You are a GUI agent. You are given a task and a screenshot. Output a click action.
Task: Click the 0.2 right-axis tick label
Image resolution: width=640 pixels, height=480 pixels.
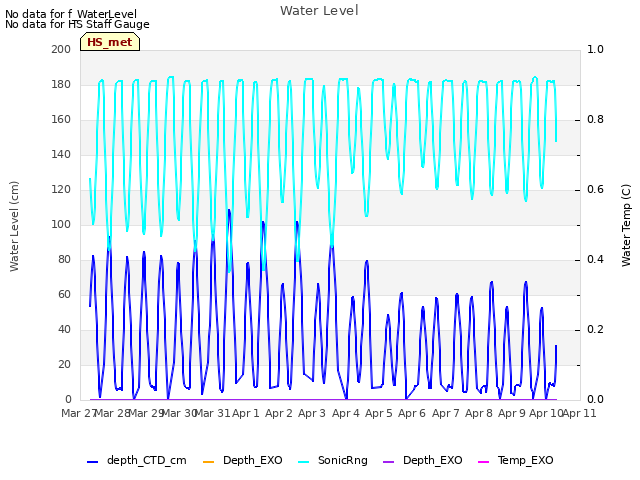595,329
